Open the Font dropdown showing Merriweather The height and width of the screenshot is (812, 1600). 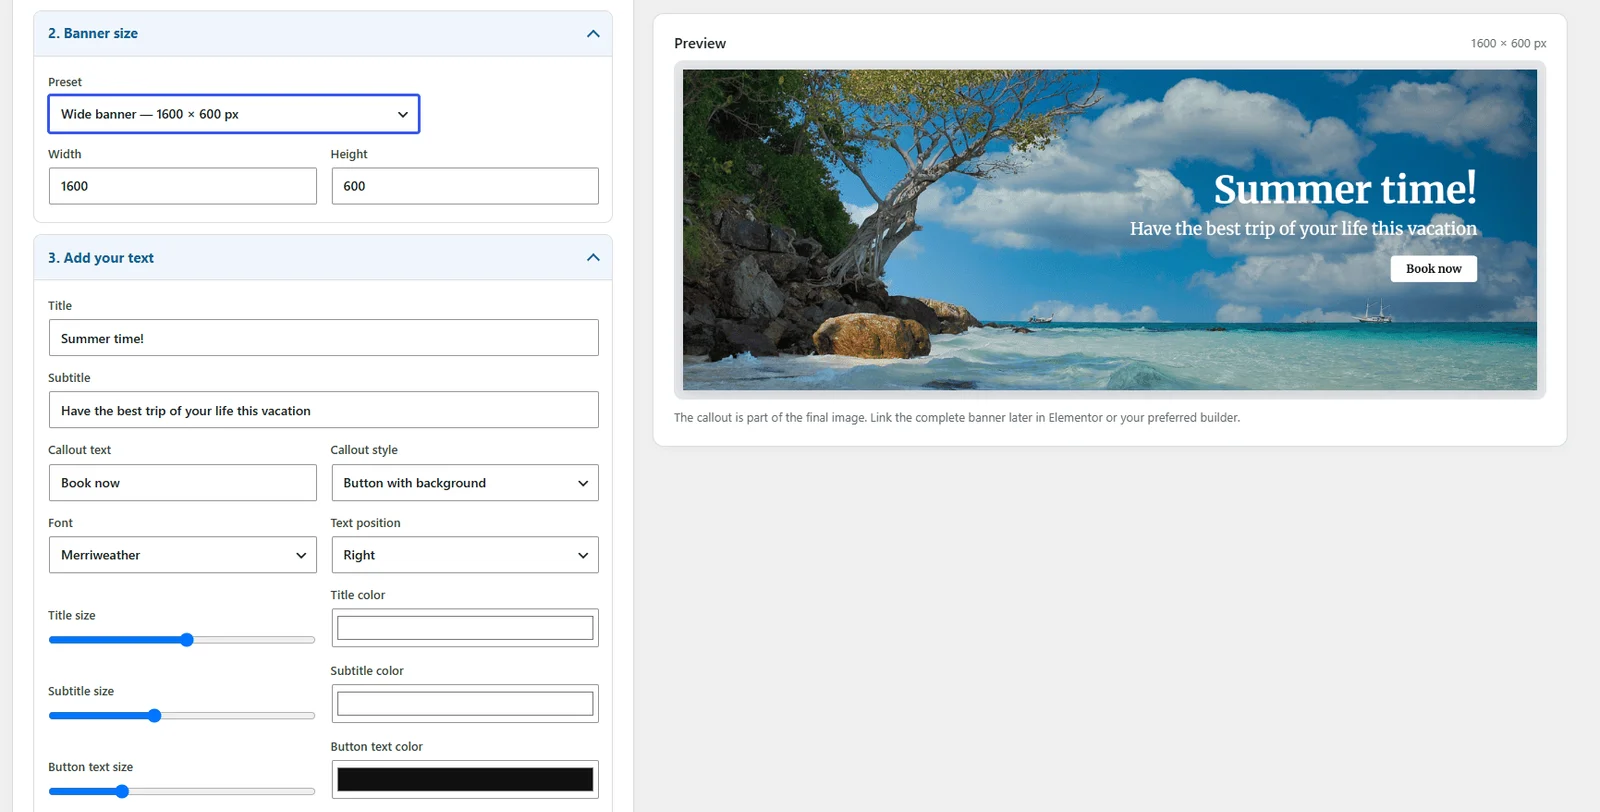click(183, 555)
